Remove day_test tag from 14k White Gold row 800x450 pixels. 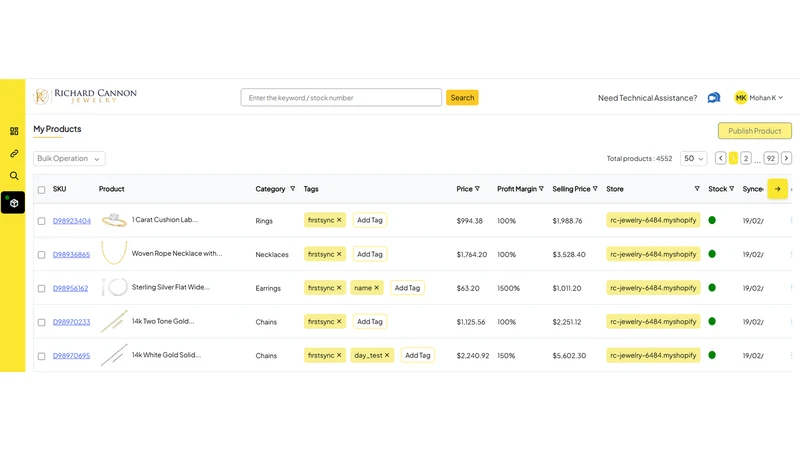pyautogui.click(x=387, y=355)
